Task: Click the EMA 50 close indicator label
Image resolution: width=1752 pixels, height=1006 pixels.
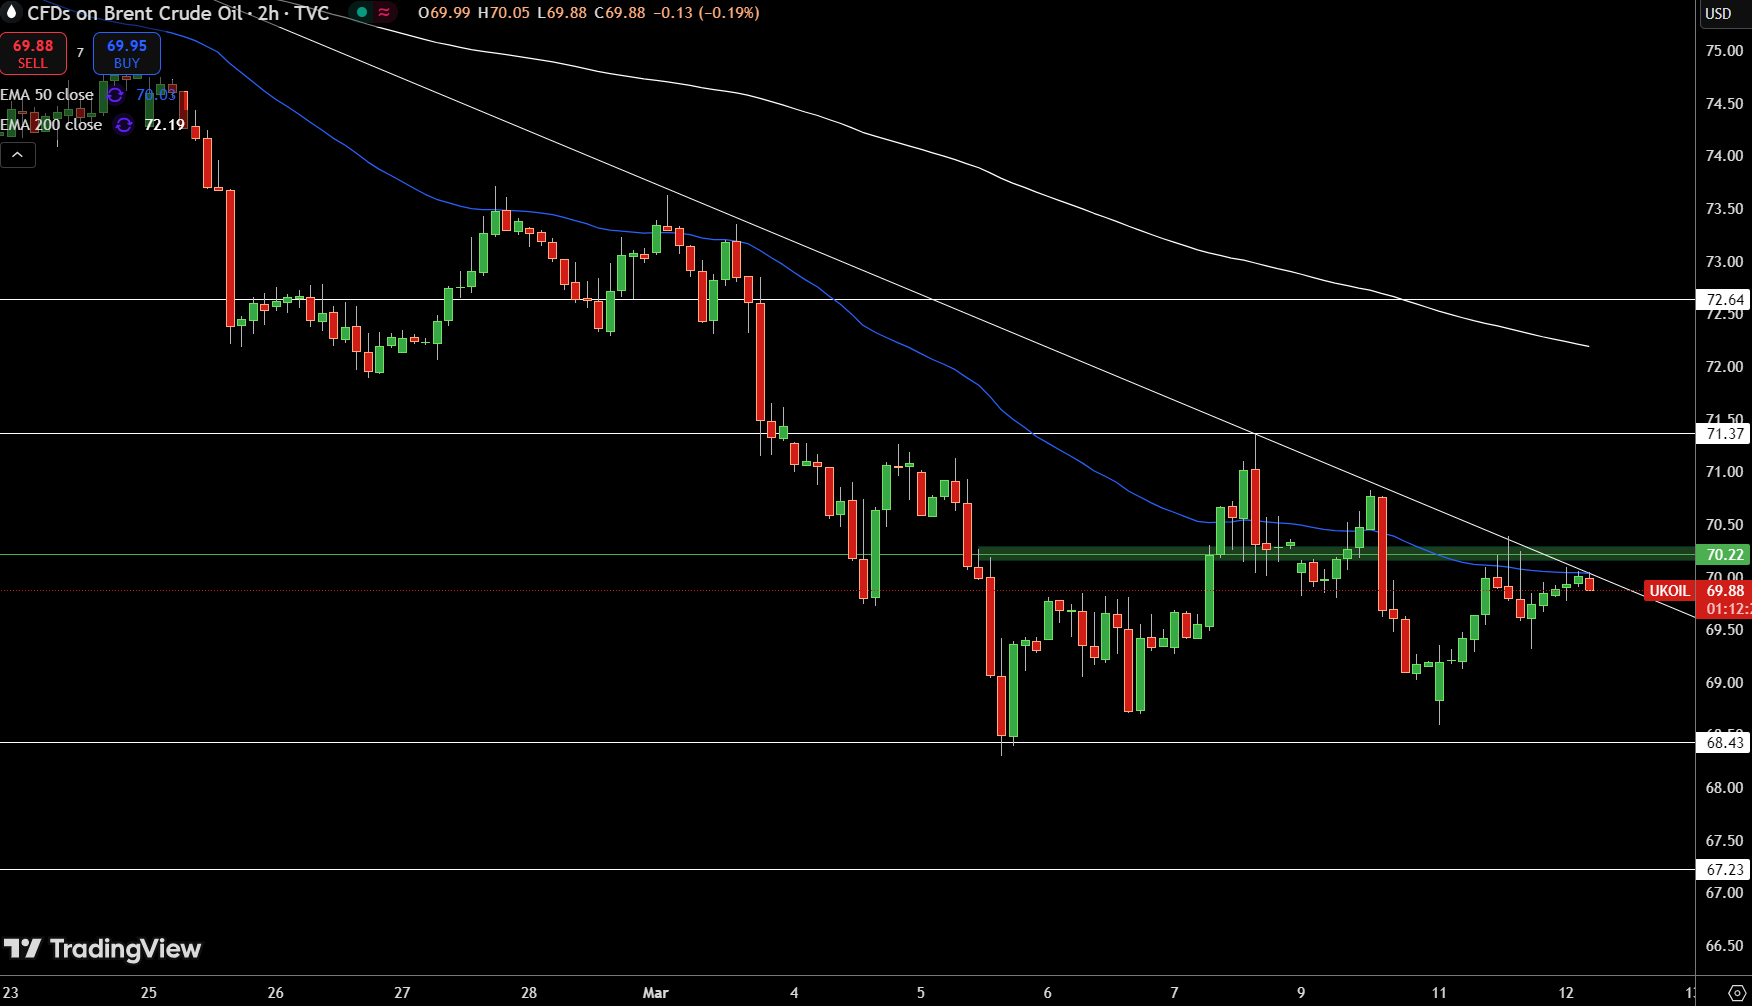Action: tap(47, 95)
